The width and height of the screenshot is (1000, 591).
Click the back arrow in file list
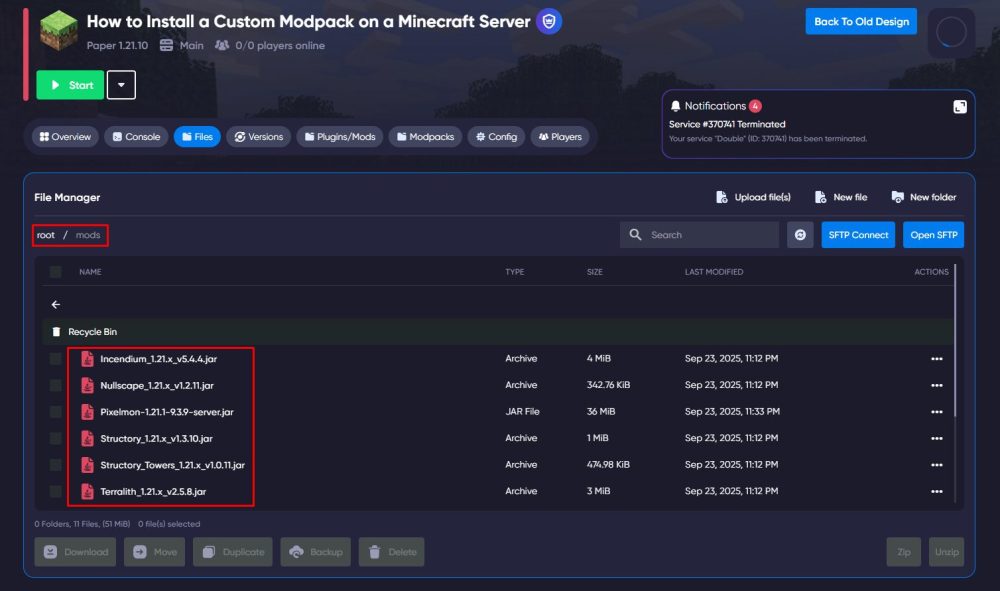click(x=56, y=305)
